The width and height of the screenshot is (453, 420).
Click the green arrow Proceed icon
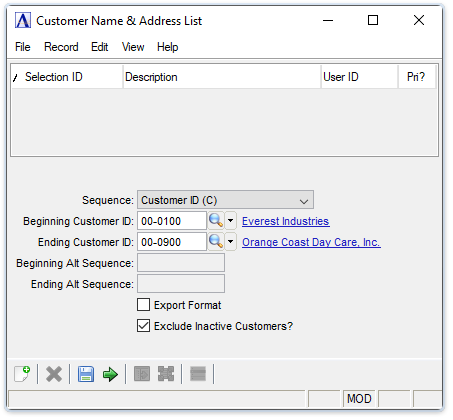click(110, 374)
